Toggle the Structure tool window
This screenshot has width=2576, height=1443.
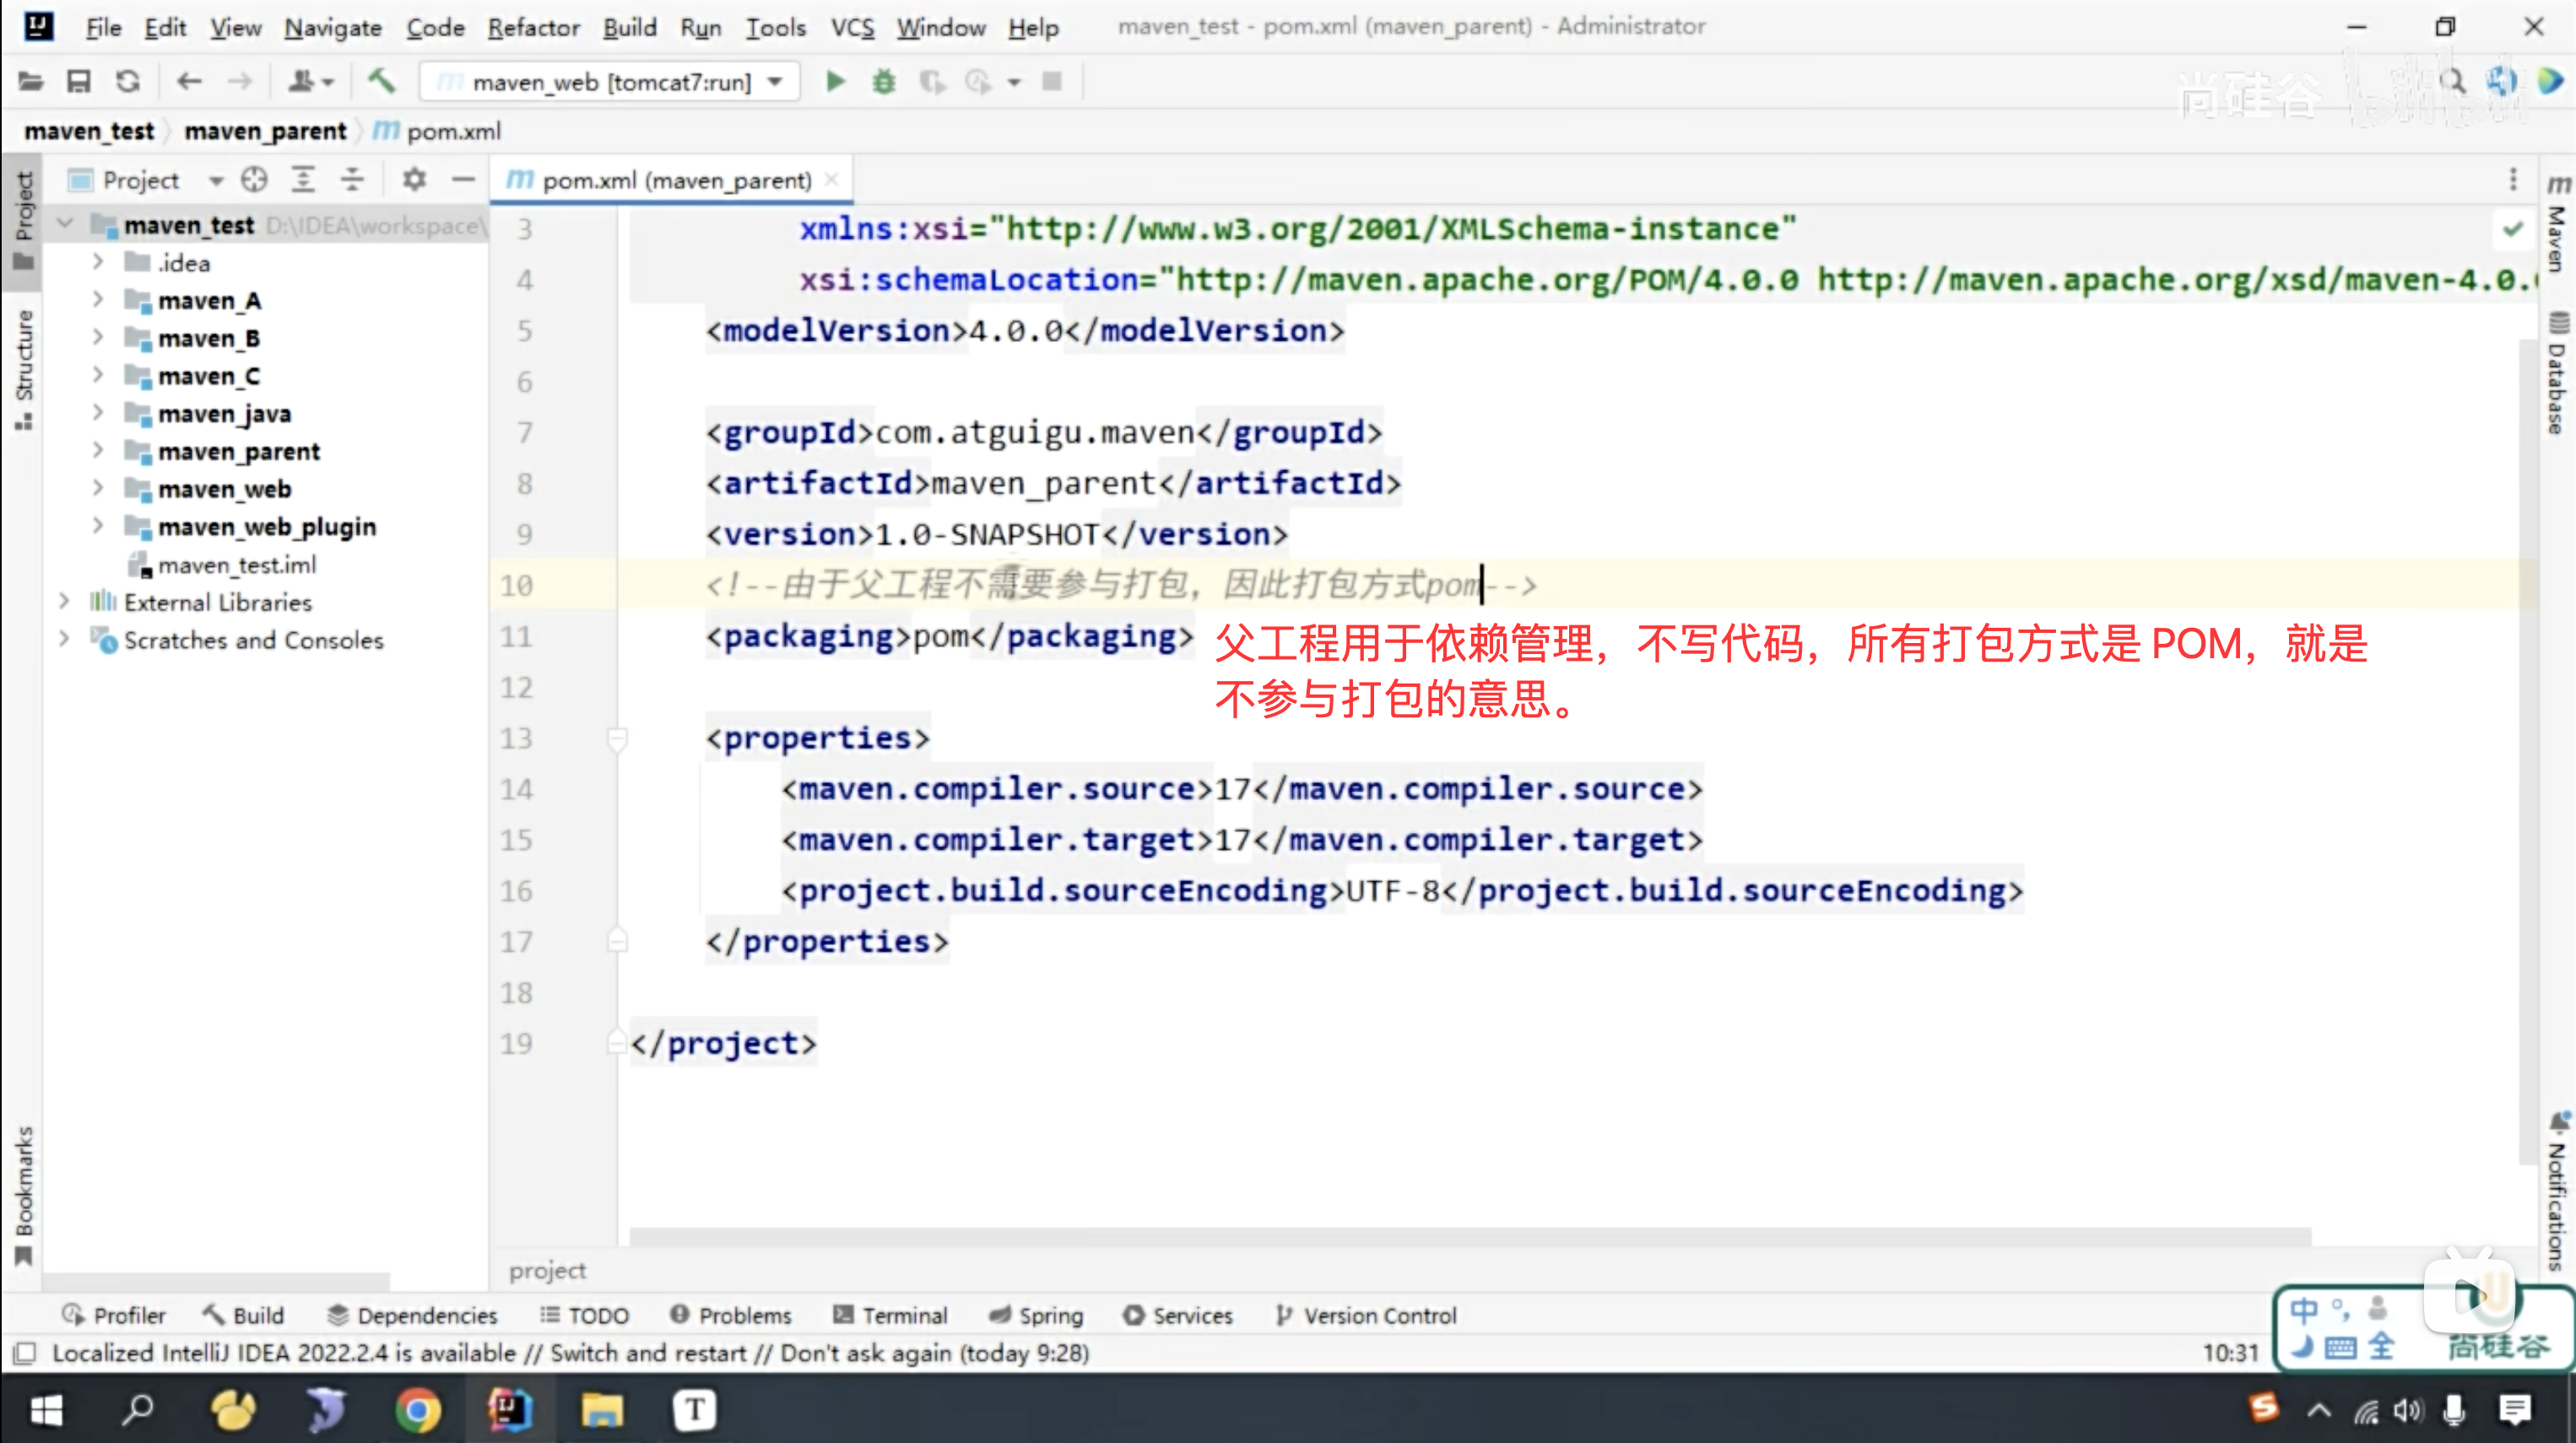coord(24,368)
